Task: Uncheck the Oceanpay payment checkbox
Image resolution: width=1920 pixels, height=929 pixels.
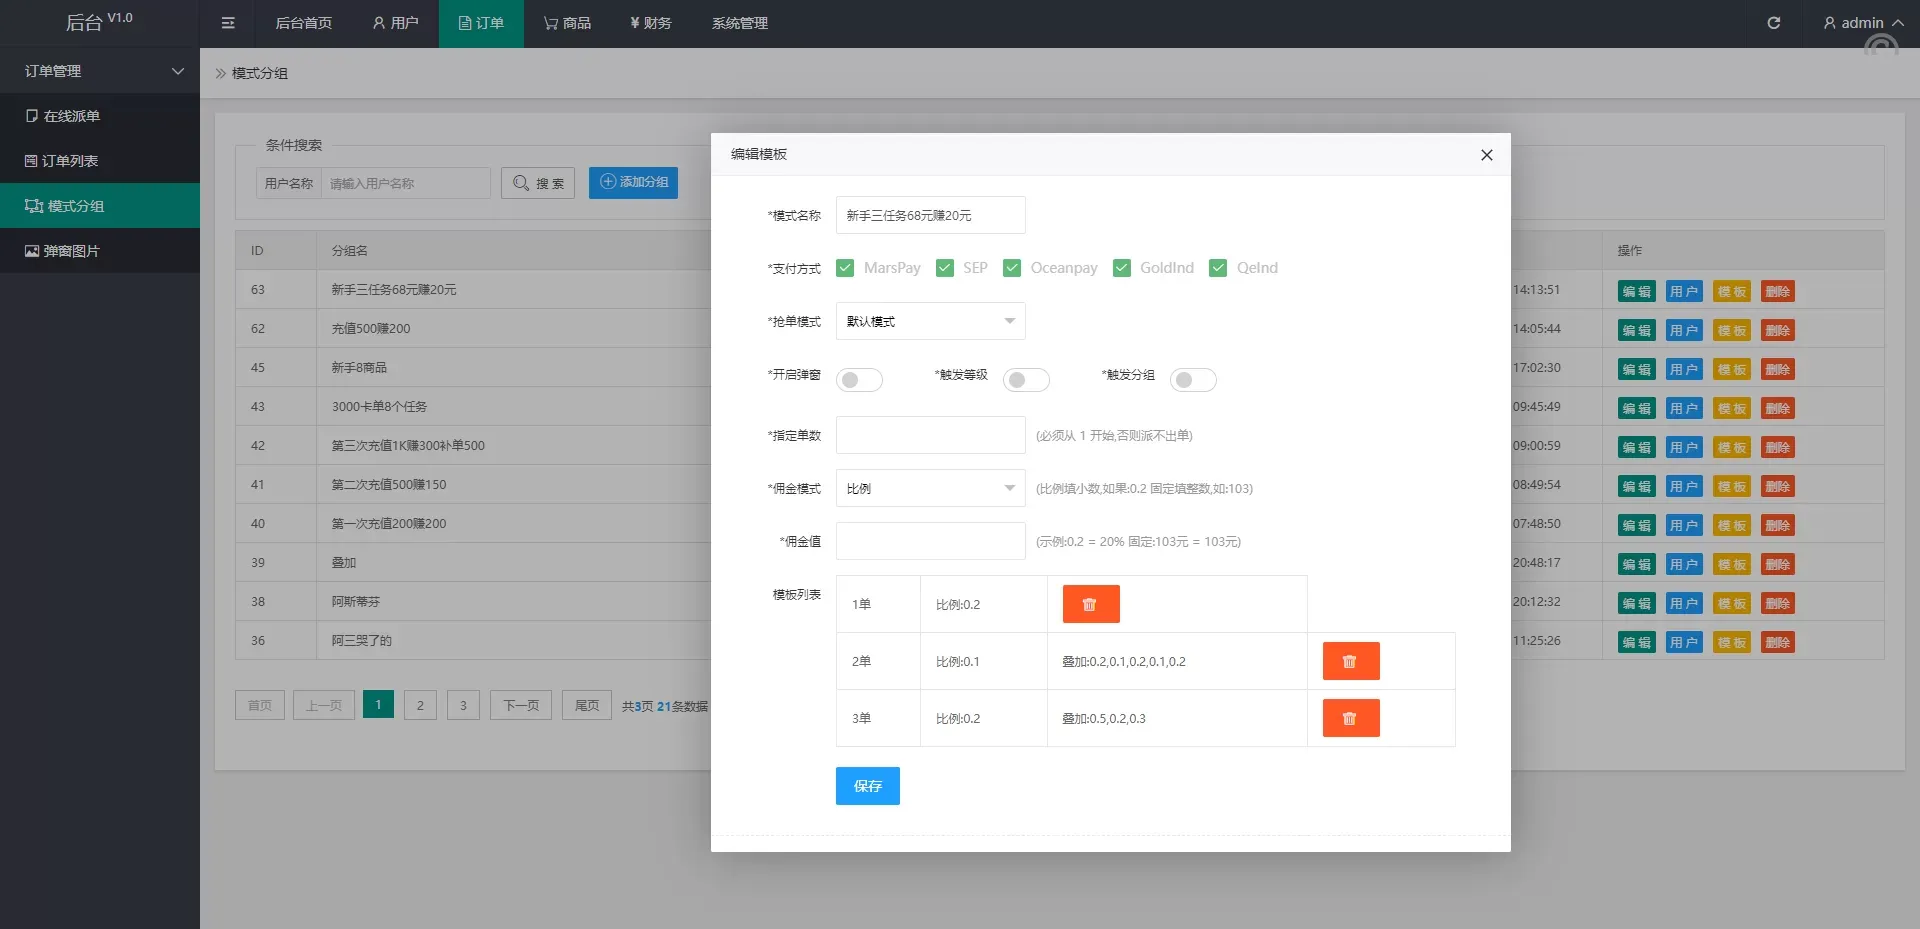Action: pyautogui.click(x=1012, y=268)
